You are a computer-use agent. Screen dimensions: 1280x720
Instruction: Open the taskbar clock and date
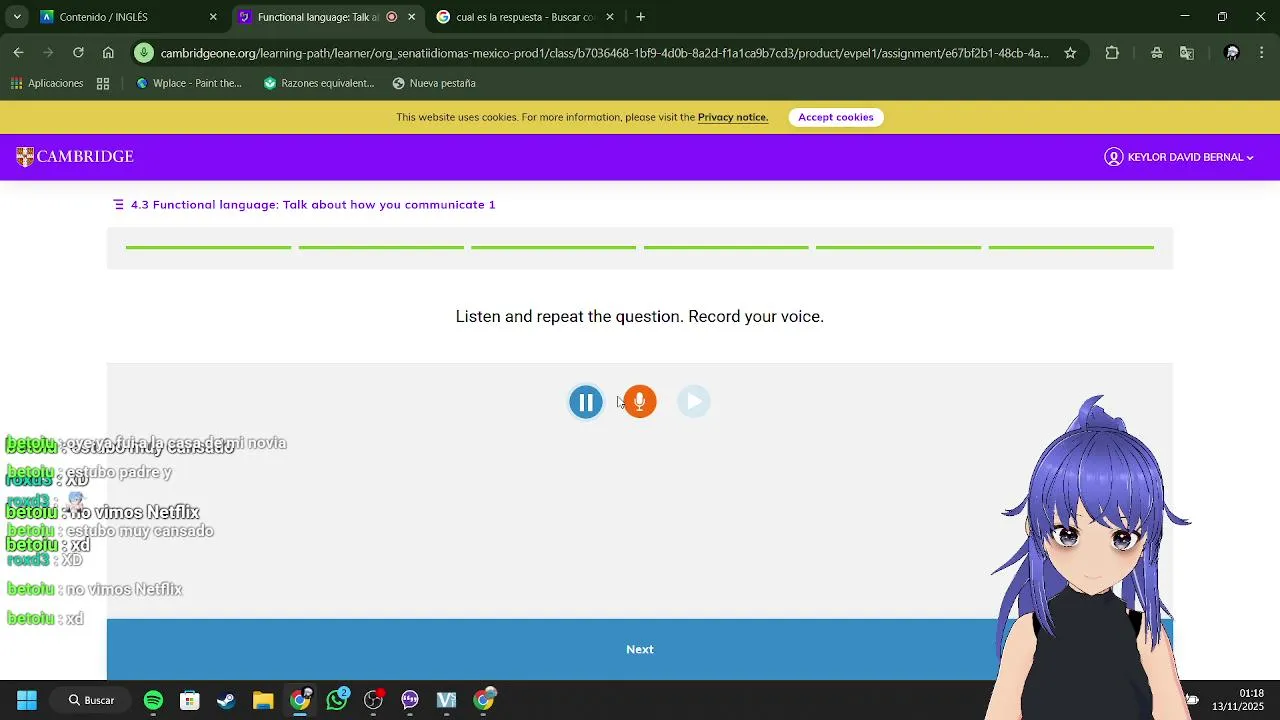tap(1238, 700)
